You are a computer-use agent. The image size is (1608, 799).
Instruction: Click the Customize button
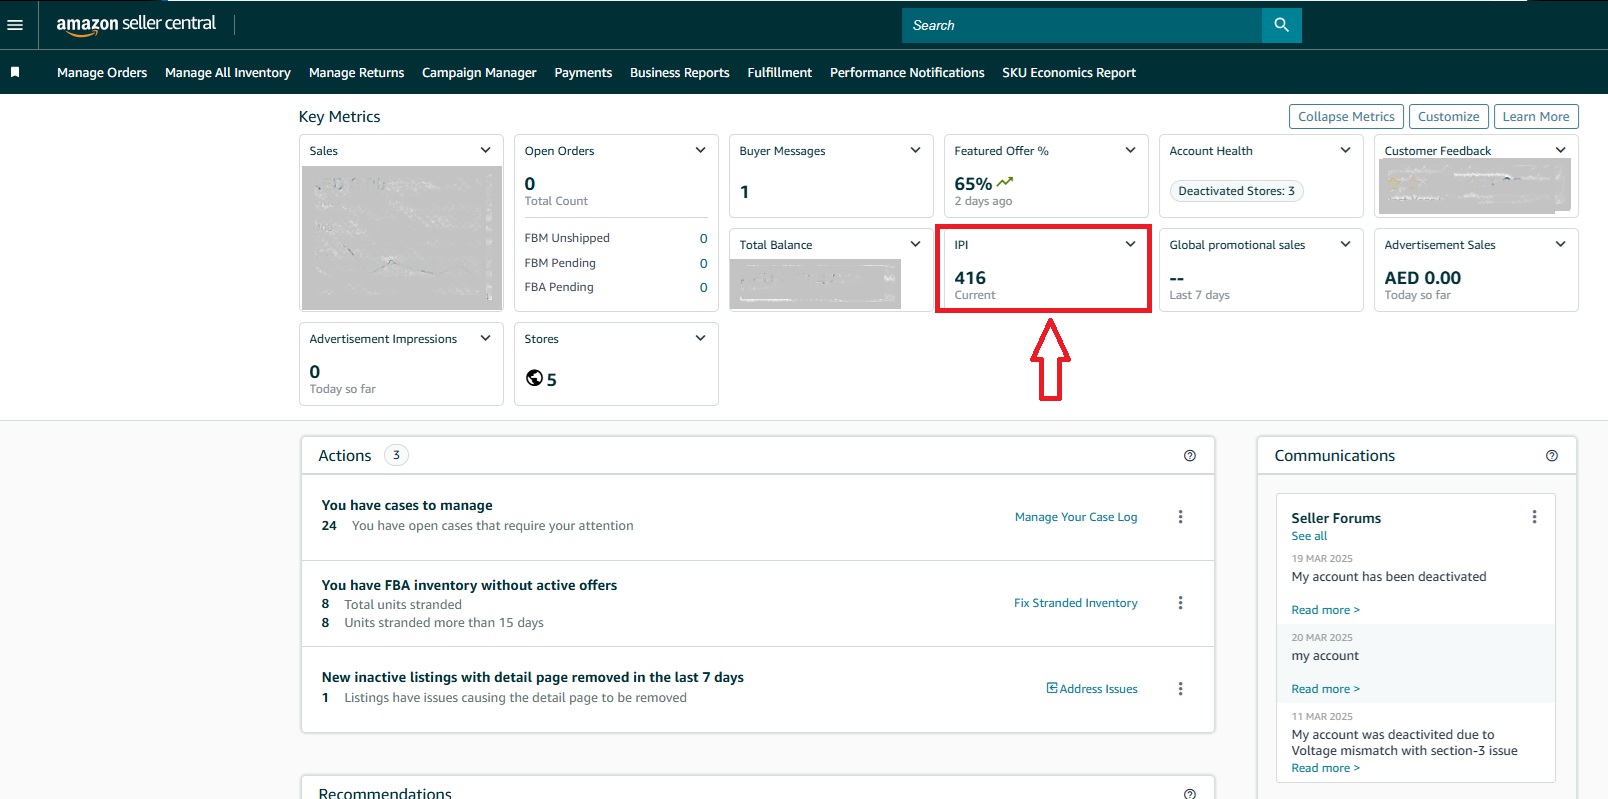pos(1448,117)
